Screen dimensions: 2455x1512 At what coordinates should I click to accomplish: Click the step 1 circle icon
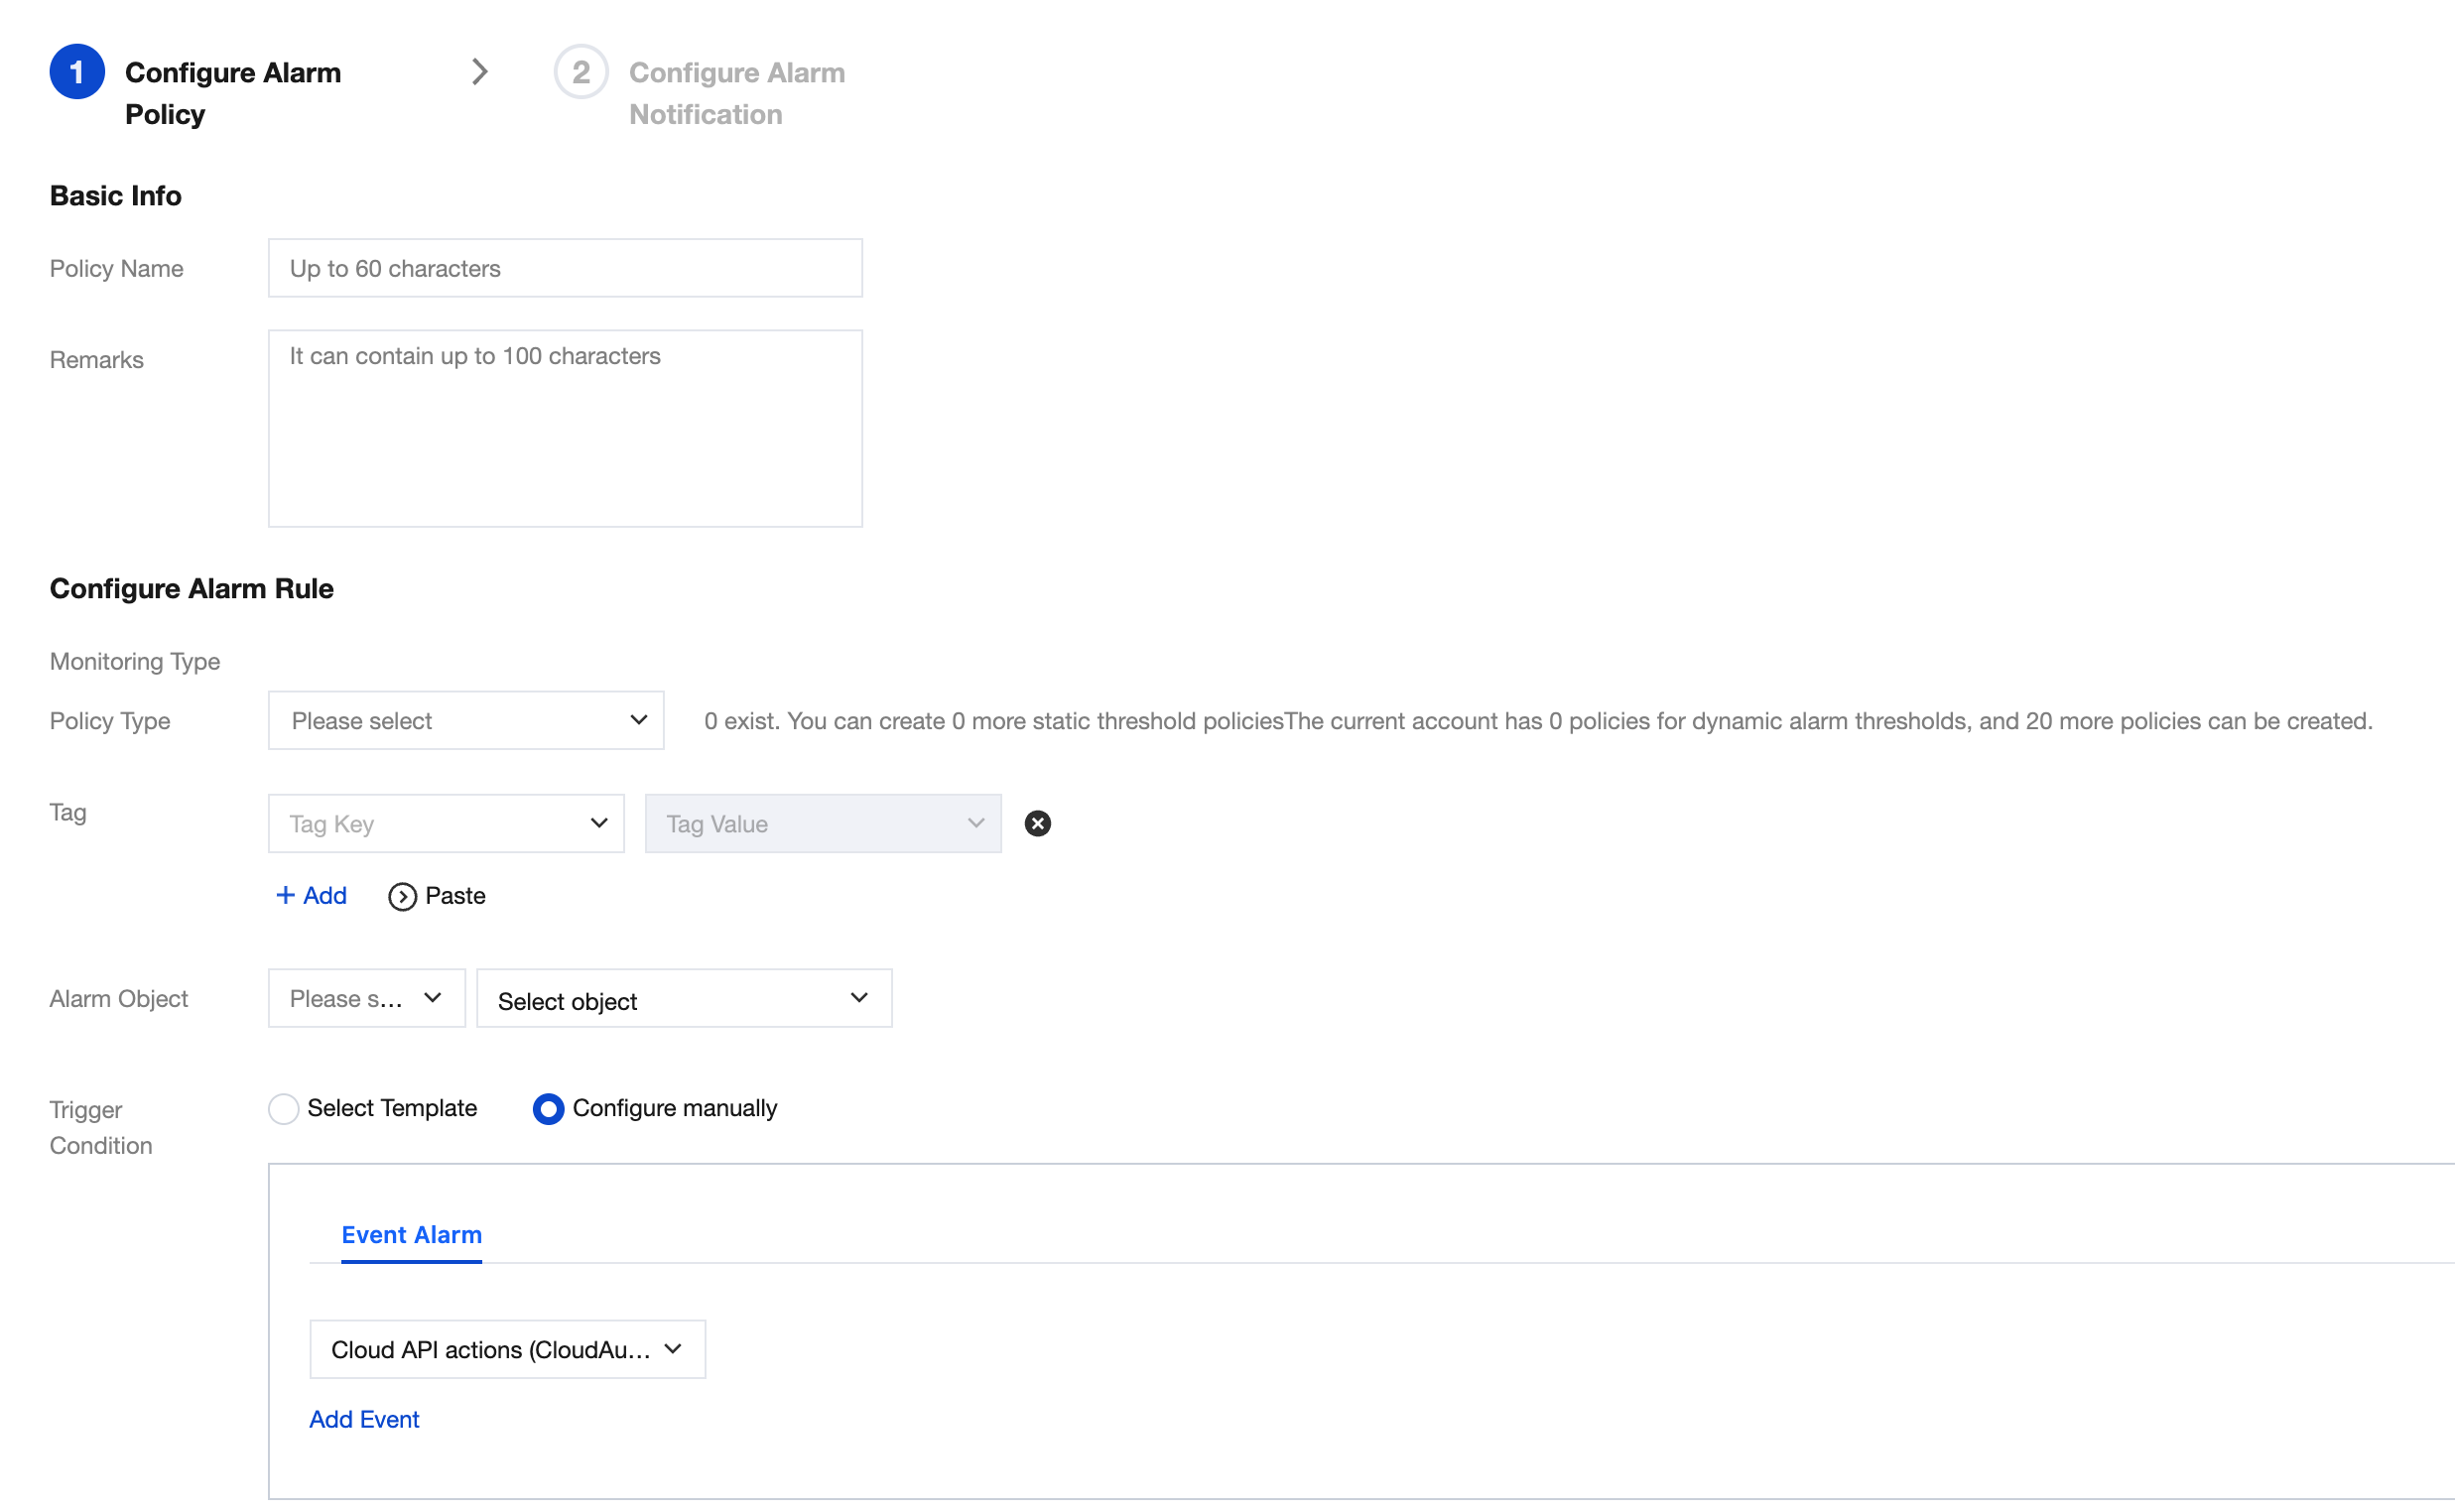(x=77, y=72)
